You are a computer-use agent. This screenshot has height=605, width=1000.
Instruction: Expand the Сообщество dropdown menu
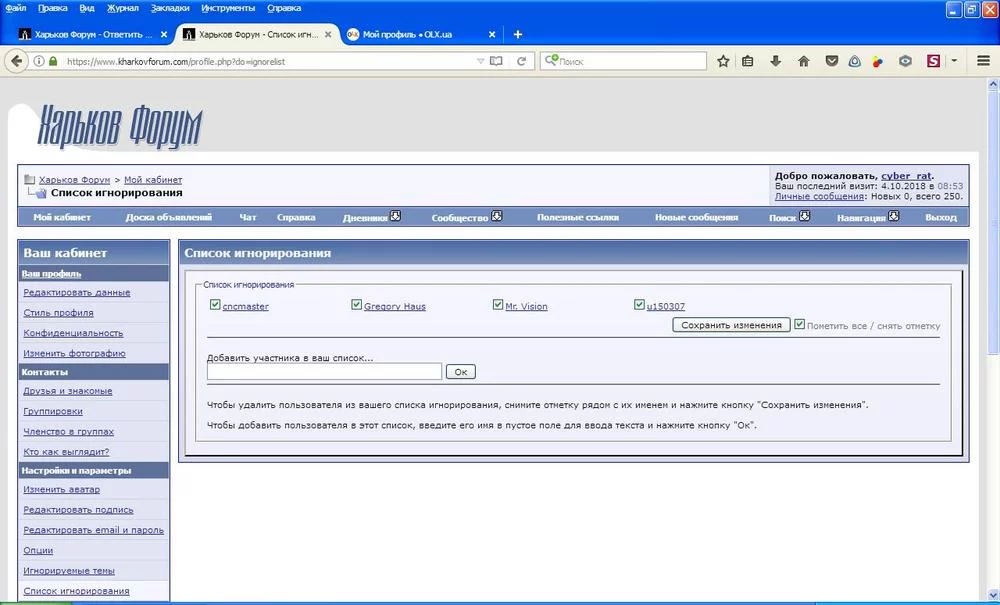(497, 216)
